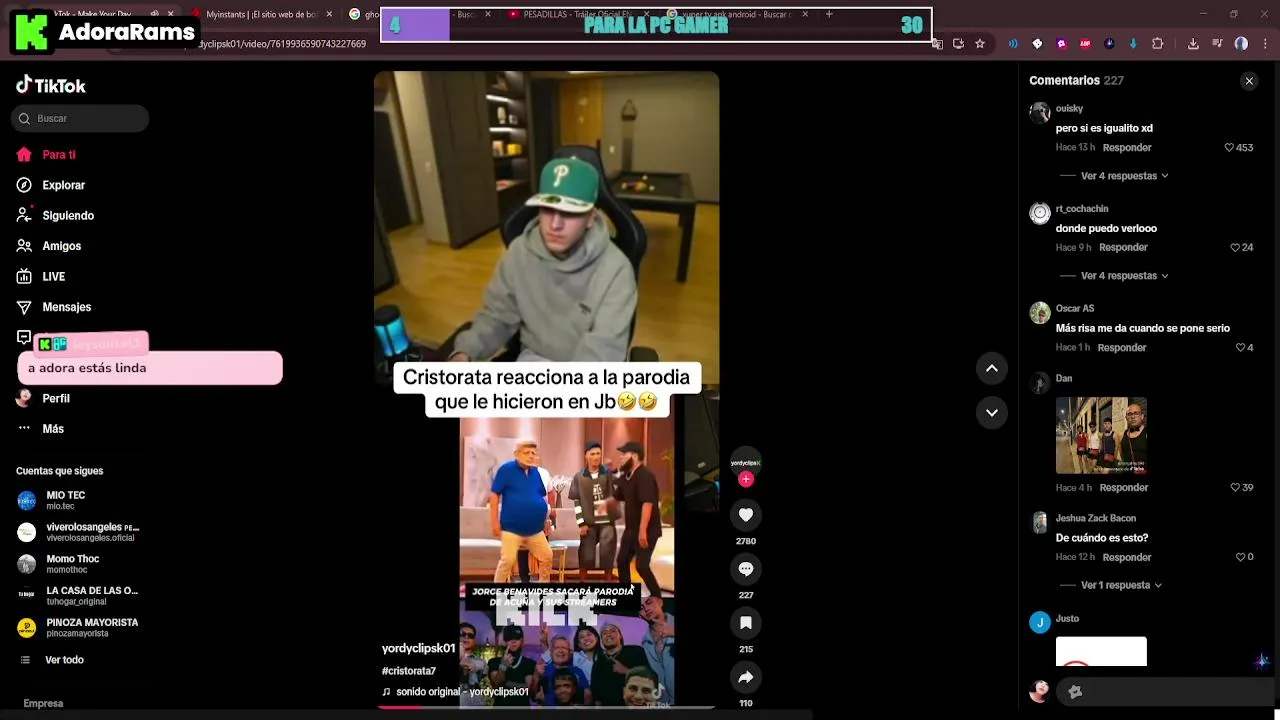Viewport: 1280px width, 720px height.
Task: Like Dan's comment with 39 likes
Action: tap(1235, 488)
